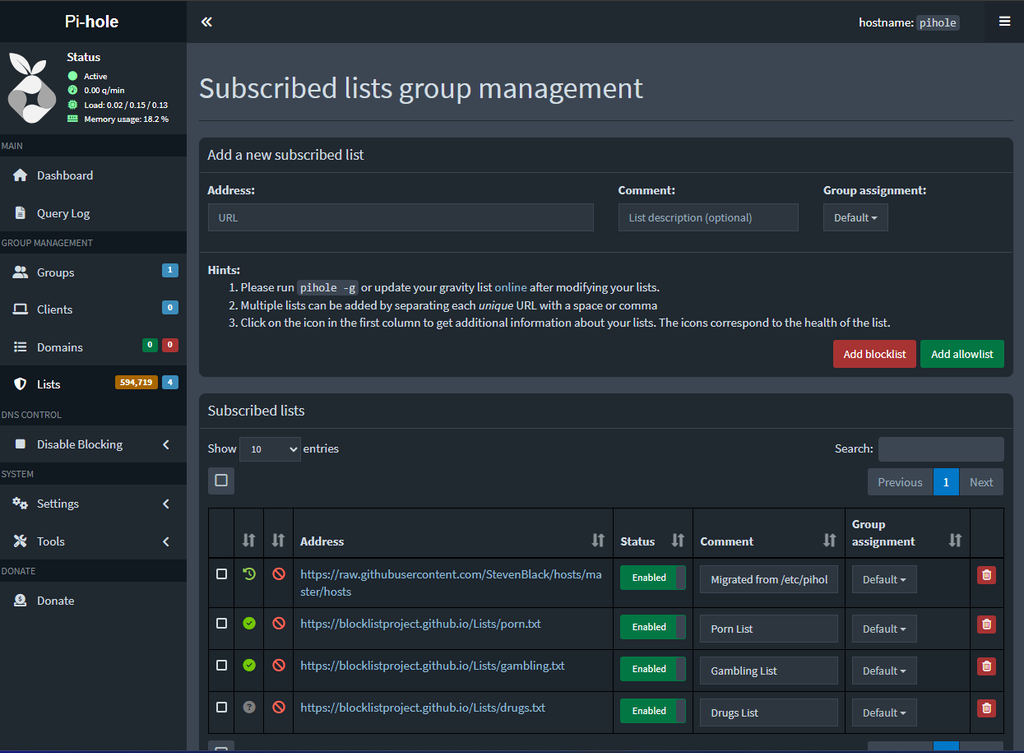Open the Show entries count dropdown

[270, 449]
